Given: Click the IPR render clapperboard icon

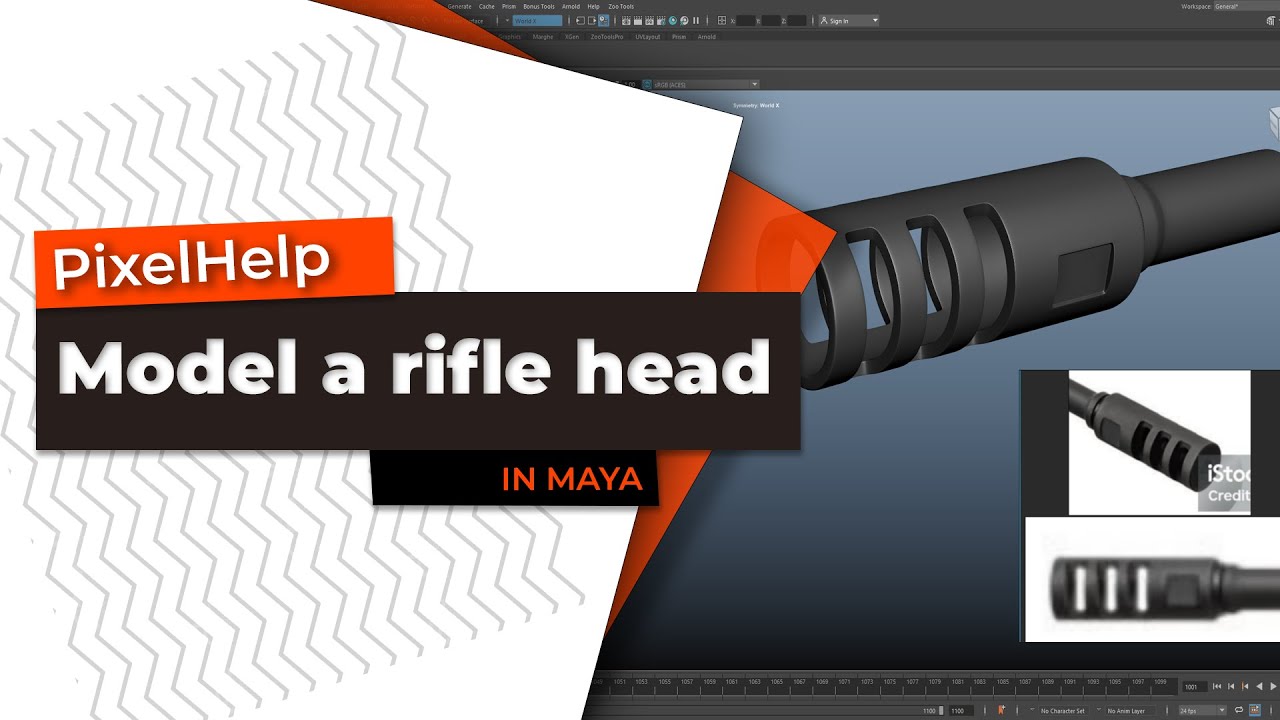Looking at the screenshot, I should click(649, 21).
